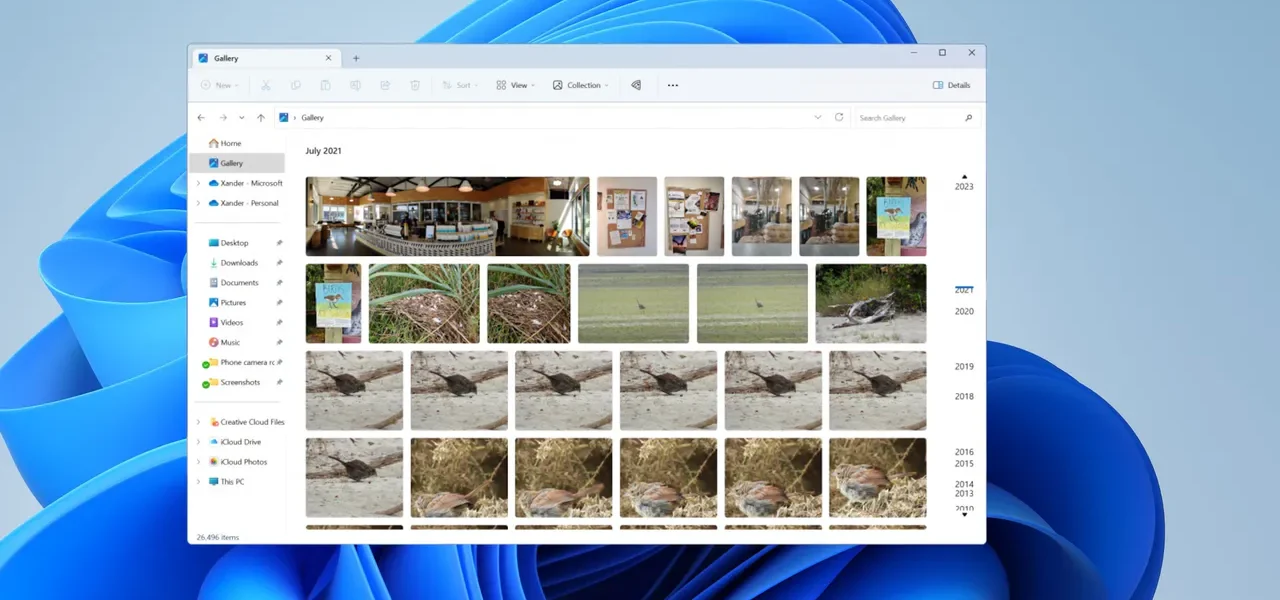This screenshot has height=600, width=1280.
Task: Unpin Downloads from the quick access sidebar
Action: [280, 262]
